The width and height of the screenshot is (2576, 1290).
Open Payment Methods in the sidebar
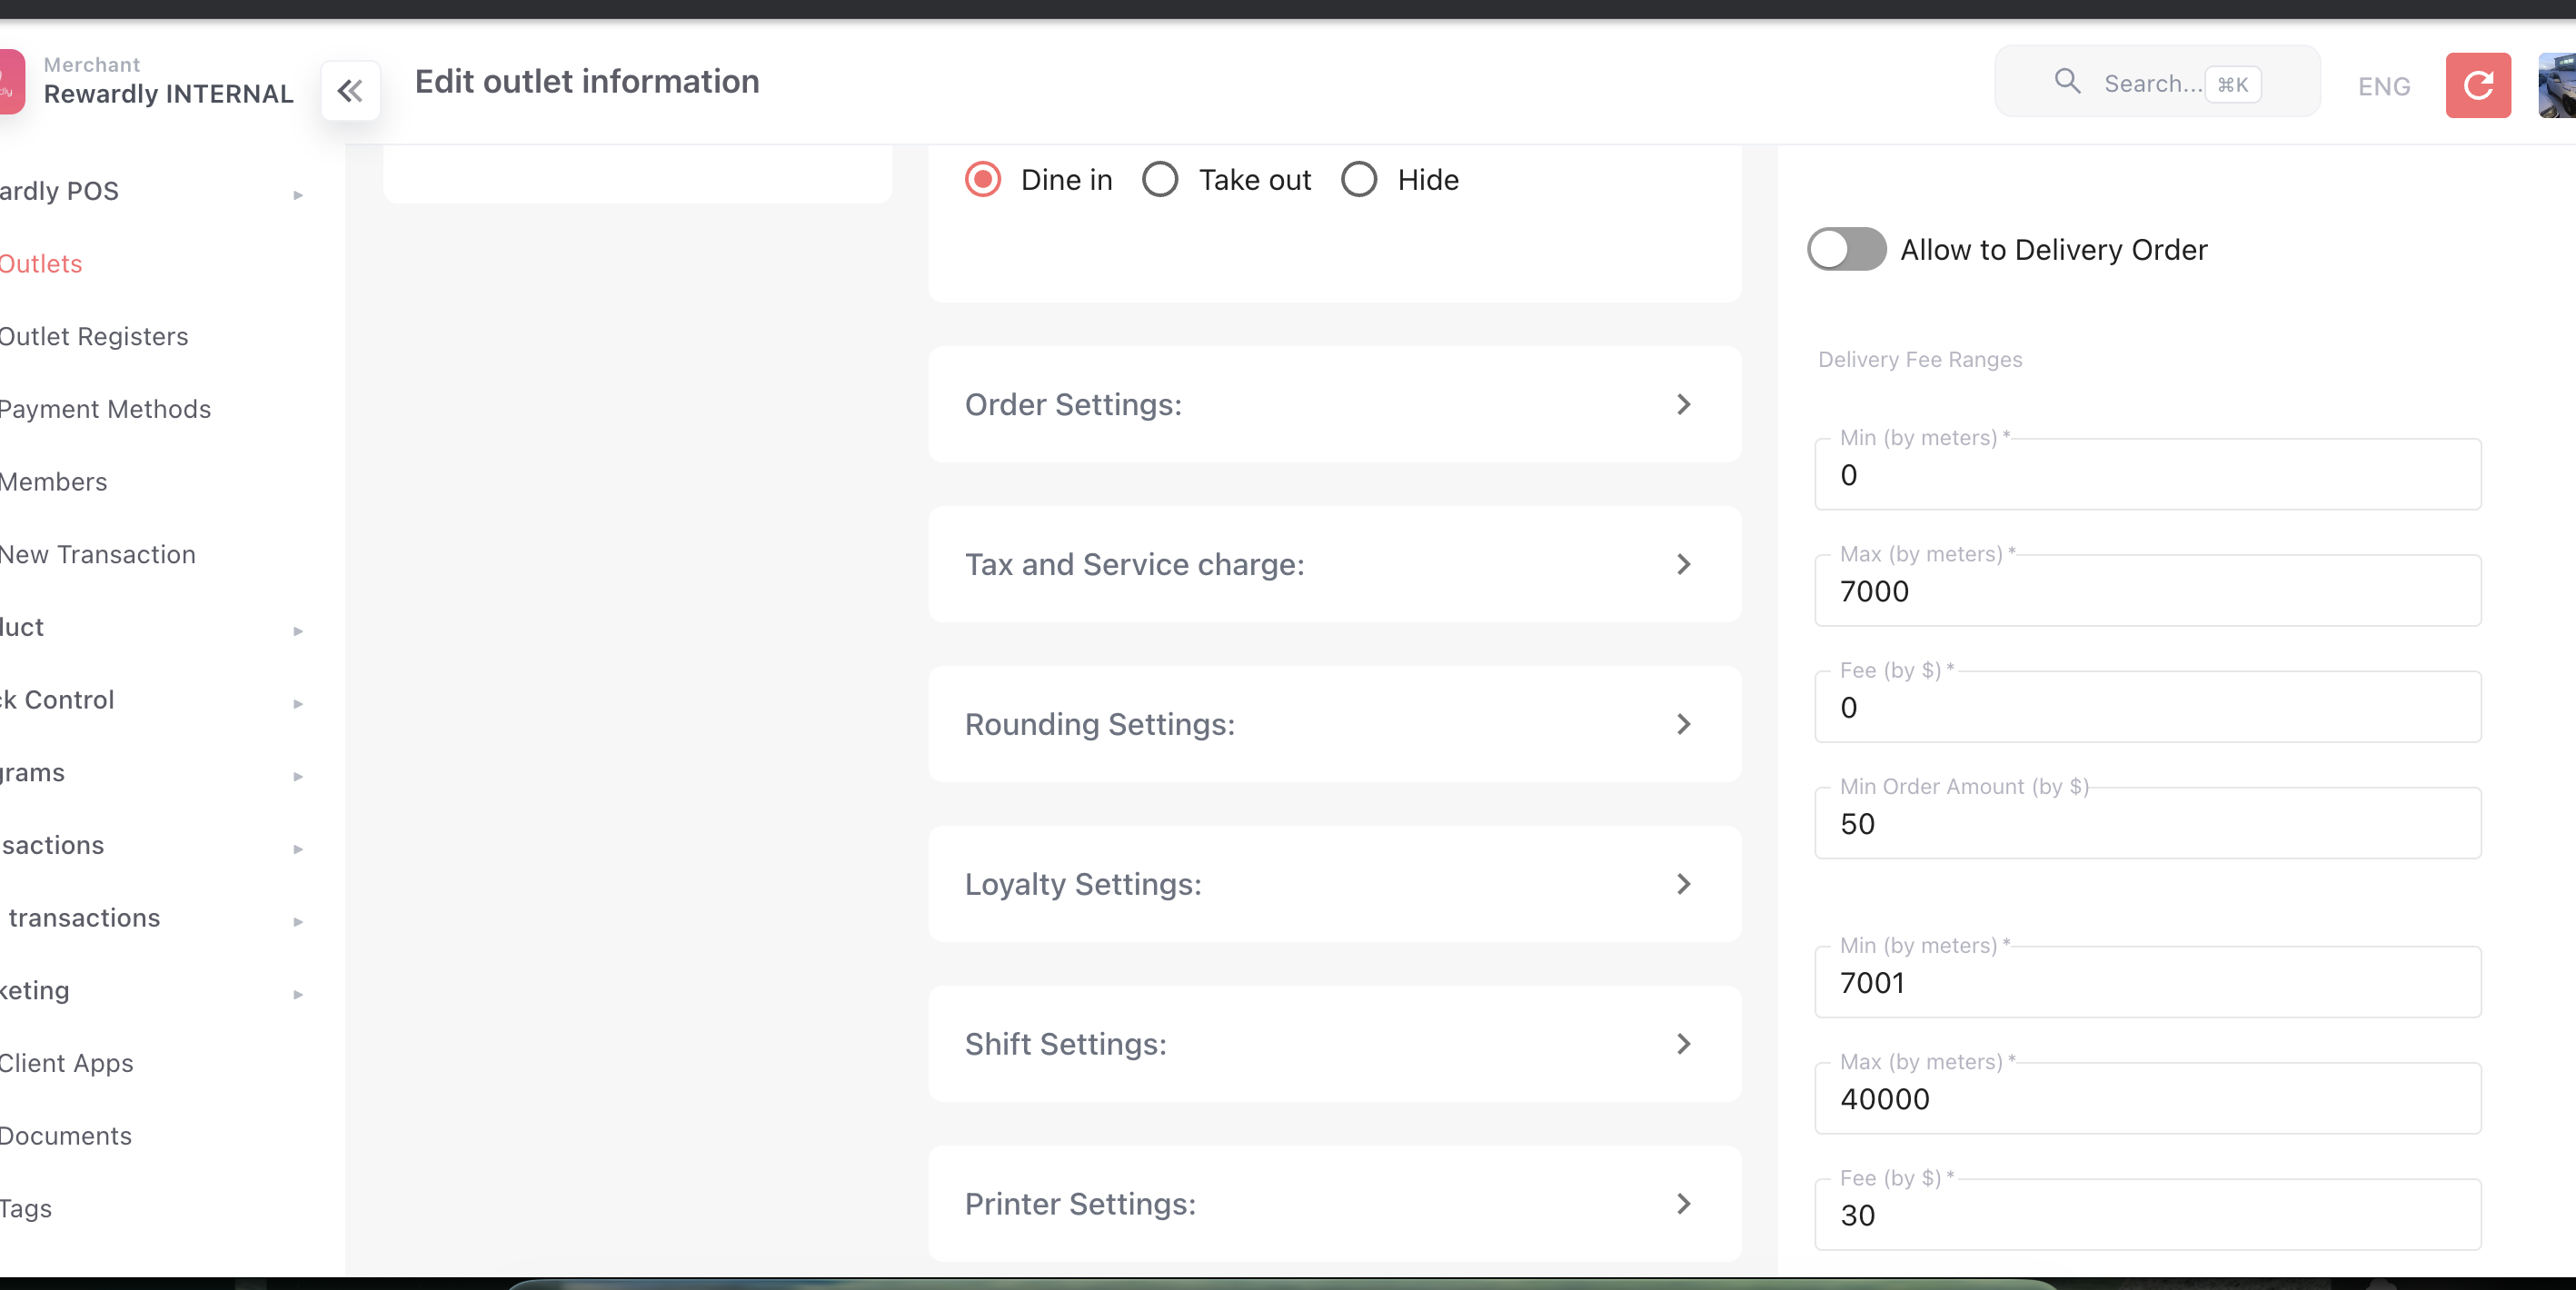[105, 409]
